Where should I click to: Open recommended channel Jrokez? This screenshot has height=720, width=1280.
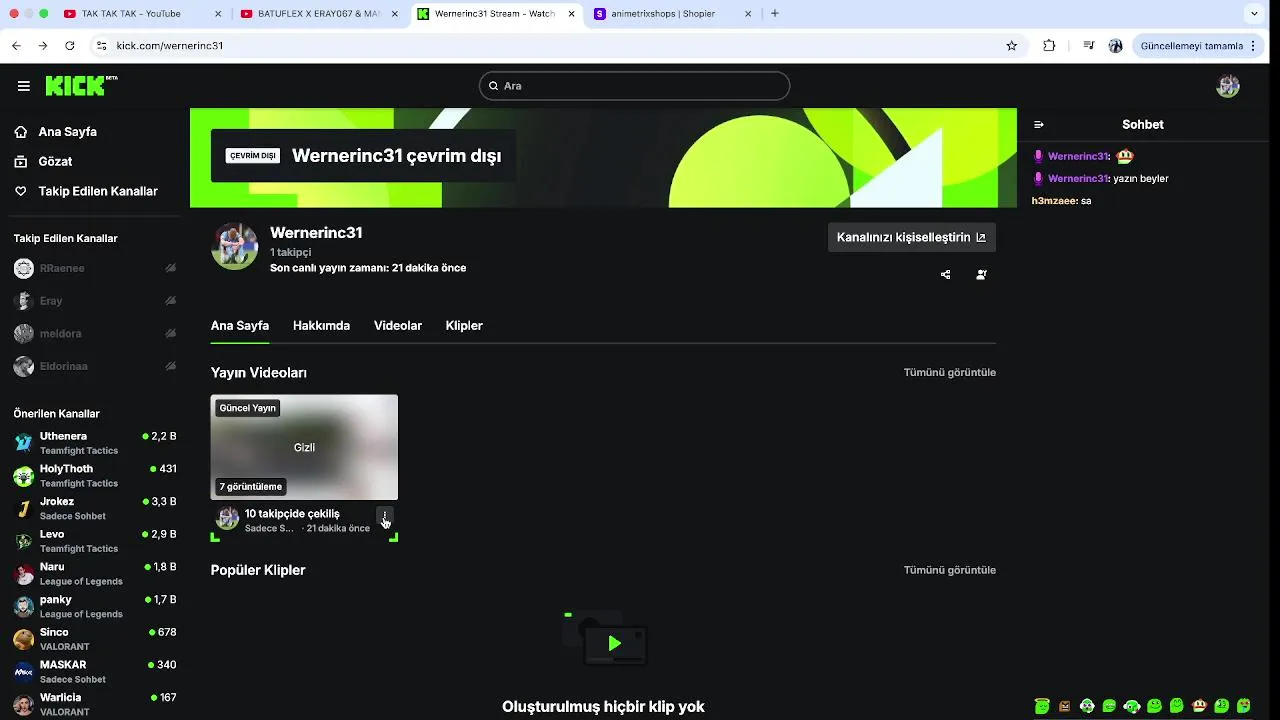tap(95, 508)
